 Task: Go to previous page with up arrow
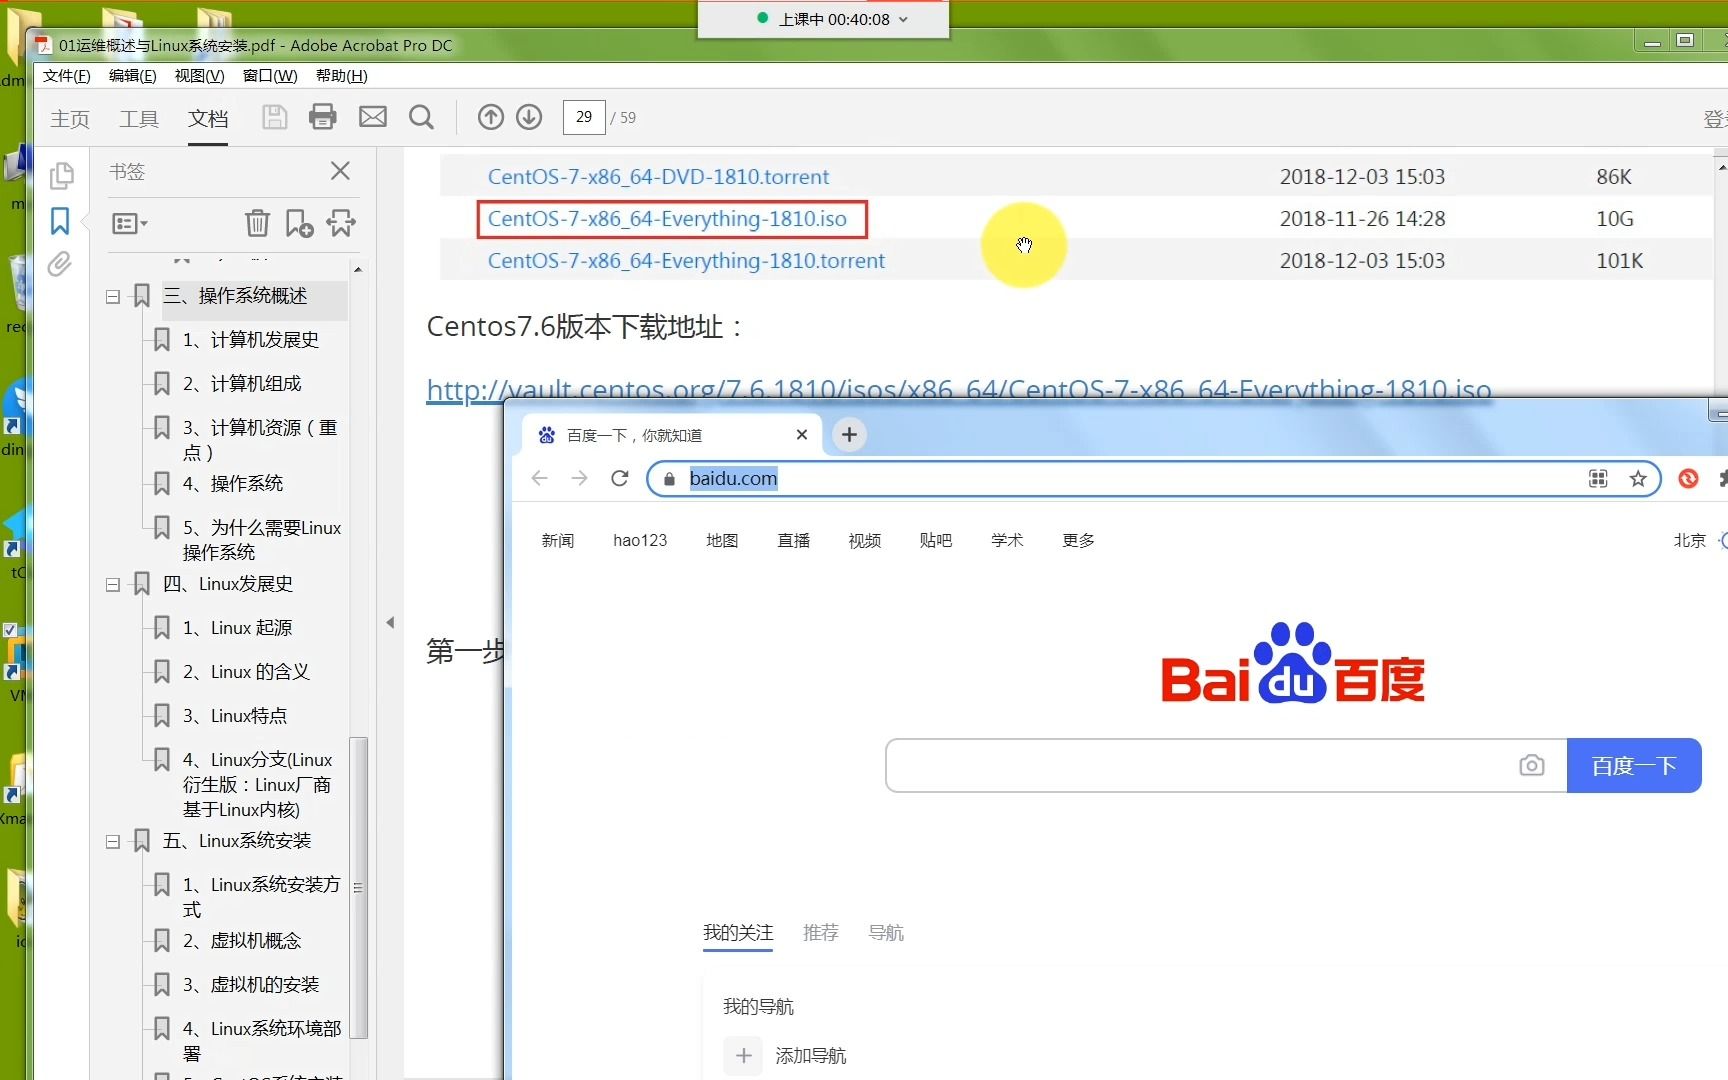pos(490,117)
